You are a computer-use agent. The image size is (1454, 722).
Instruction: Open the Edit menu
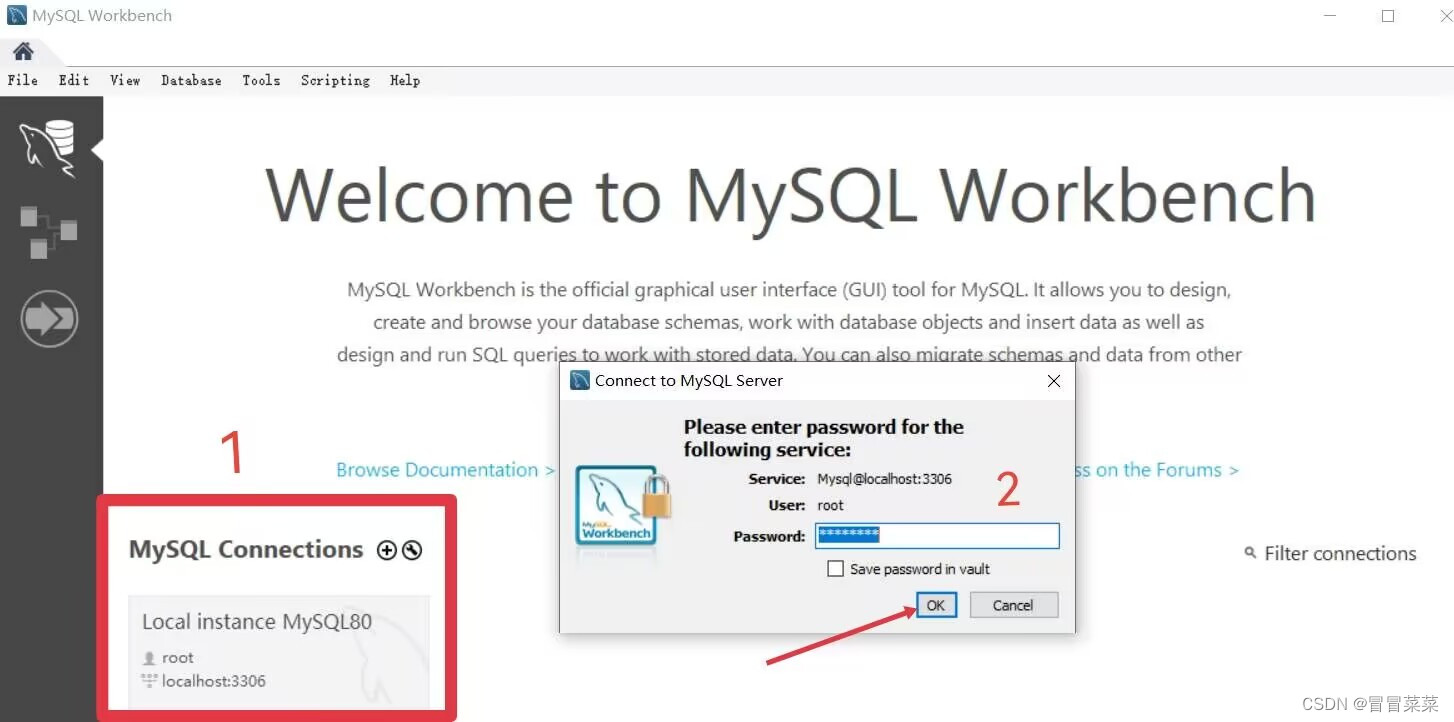[74, 80]
